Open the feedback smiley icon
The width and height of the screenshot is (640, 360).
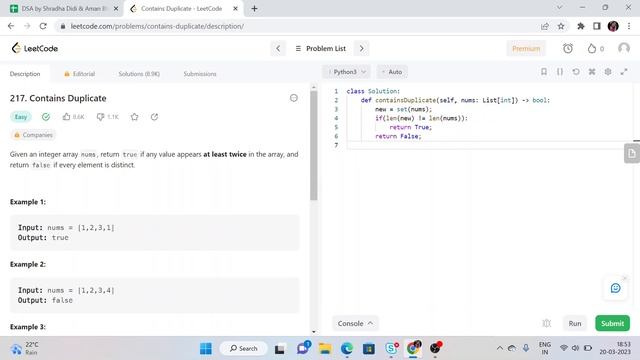click(x=616, y=288)
